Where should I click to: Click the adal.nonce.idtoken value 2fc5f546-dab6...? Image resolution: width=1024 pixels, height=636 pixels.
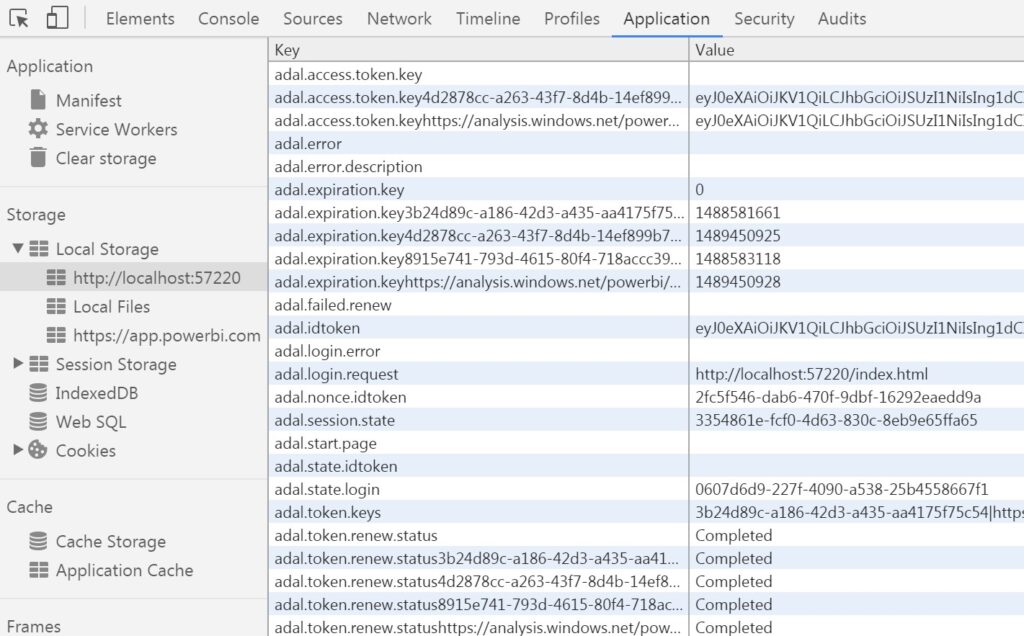(x=838, y=397)
